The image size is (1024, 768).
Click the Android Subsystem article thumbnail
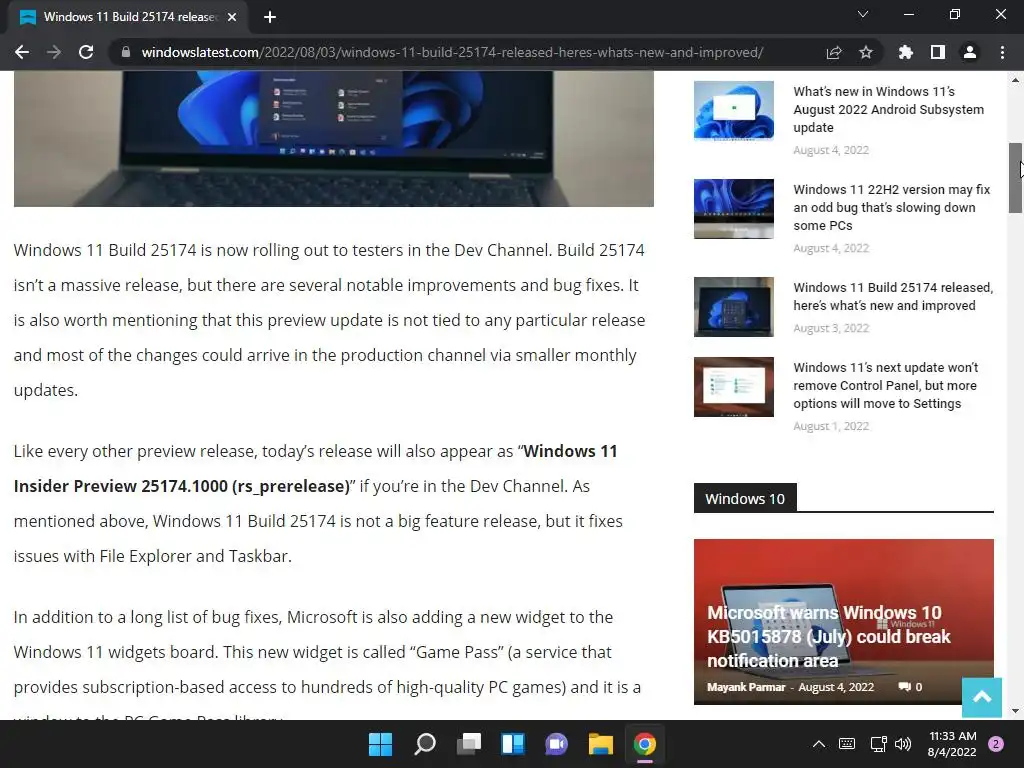pos(733,110)
